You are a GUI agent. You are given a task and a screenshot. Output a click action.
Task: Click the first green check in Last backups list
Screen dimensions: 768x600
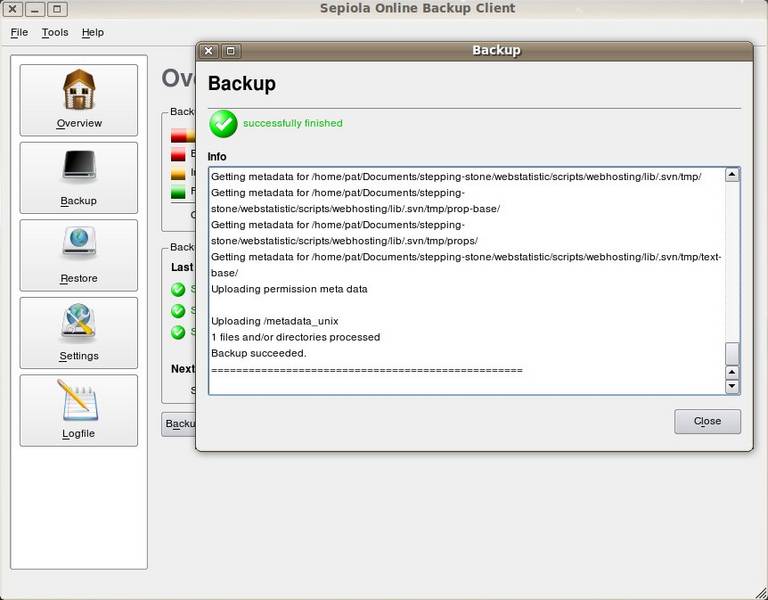tap(178, 289)
